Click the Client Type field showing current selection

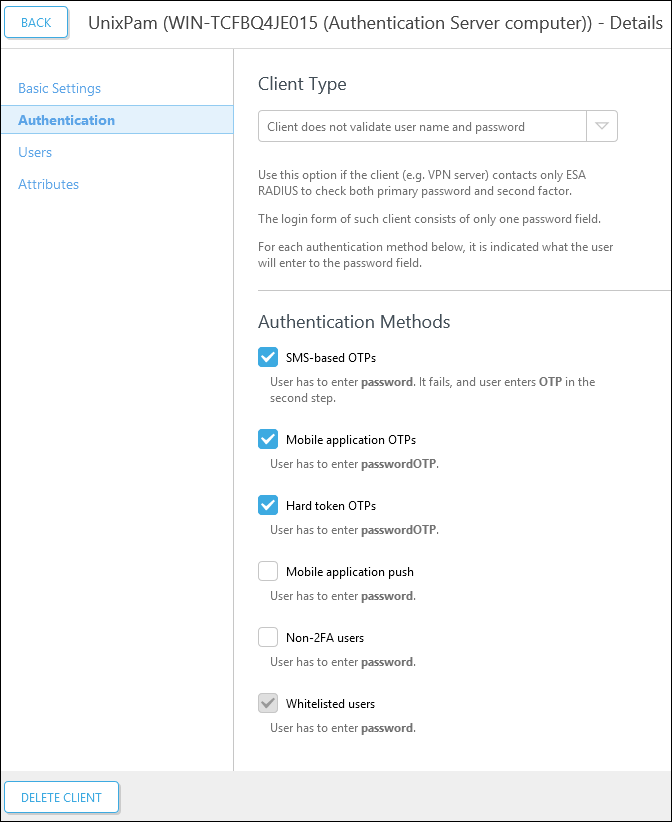pos(420,126)
